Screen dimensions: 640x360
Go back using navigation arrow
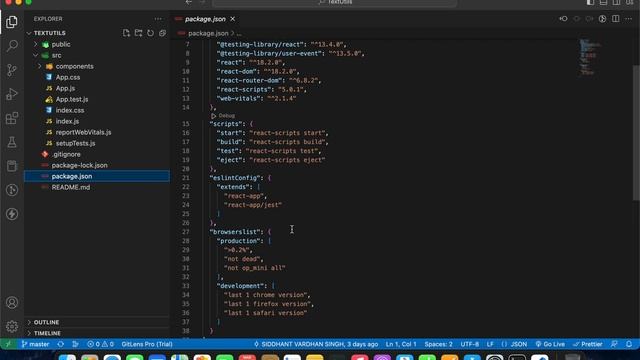coord(189,2)
